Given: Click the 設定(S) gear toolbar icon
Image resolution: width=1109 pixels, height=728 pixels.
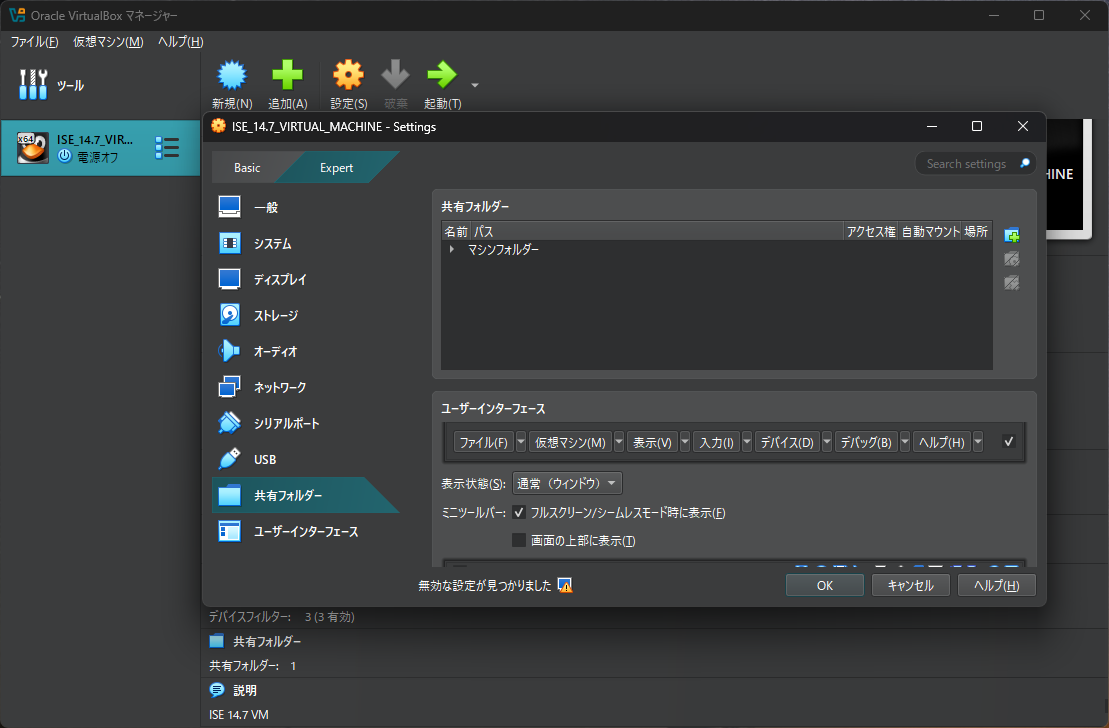Looking at the screenshot, I should tap(348, 75).
